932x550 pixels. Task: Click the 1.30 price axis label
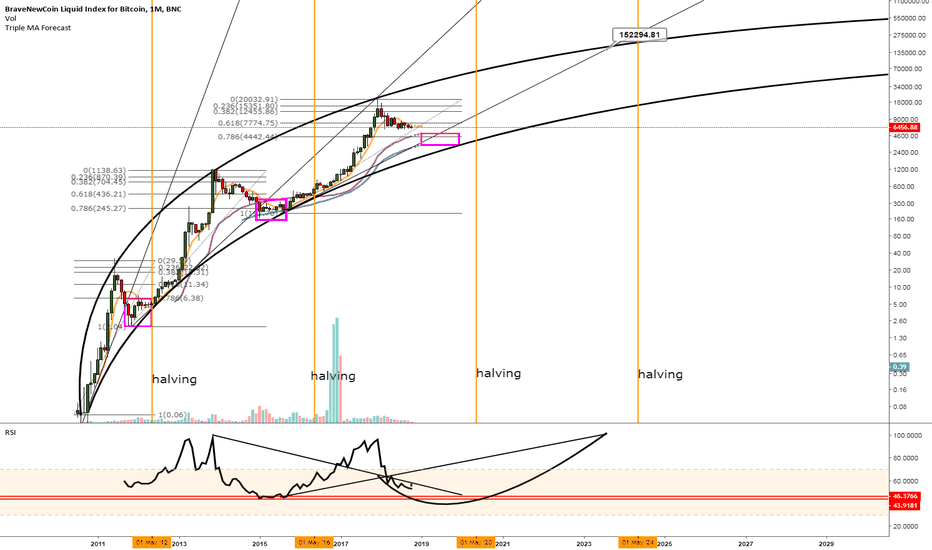[902, 338]
